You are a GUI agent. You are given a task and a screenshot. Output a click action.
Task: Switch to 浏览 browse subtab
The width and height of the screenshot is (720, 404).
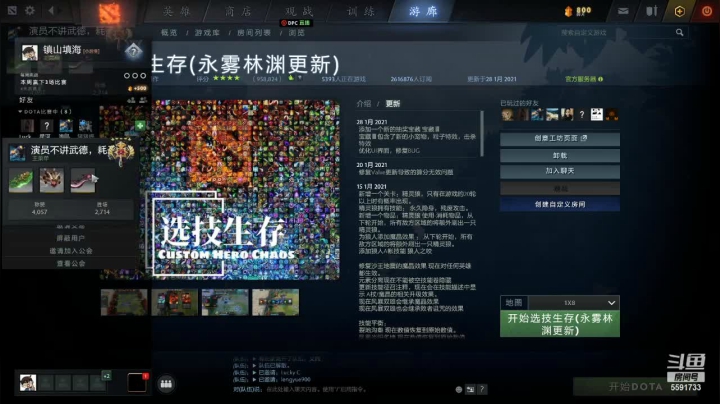296,33
